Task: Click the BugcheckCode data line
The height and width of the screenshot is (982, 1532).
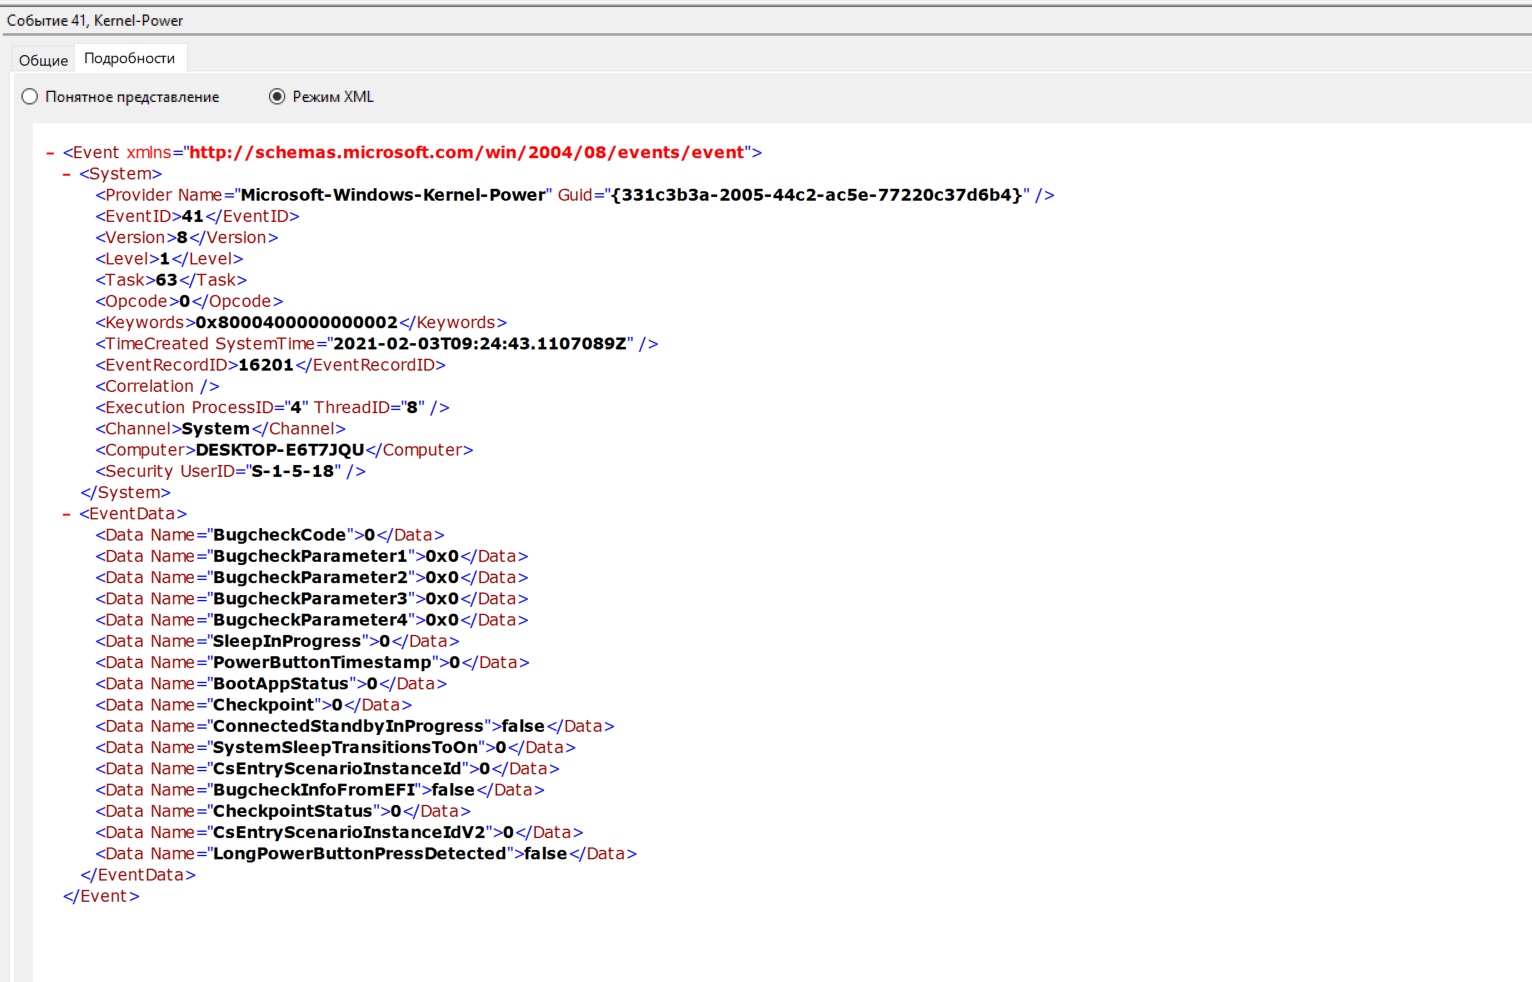Action: (270, 535)
